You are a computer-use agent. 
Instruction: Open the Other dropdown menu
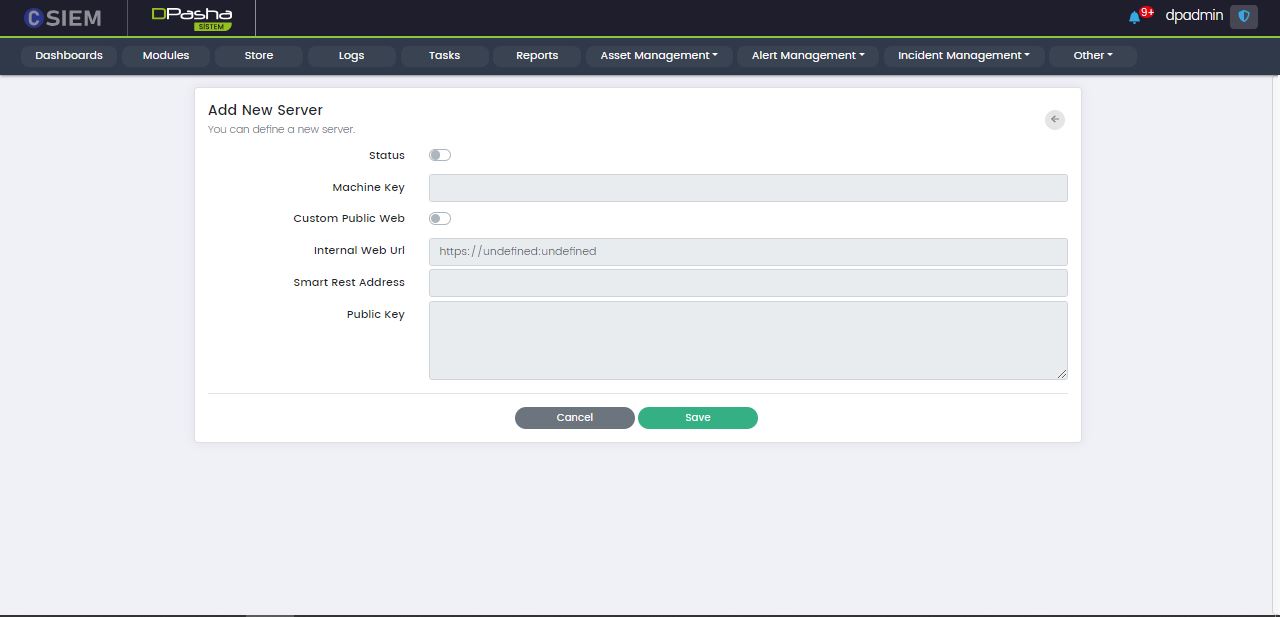1092,56
